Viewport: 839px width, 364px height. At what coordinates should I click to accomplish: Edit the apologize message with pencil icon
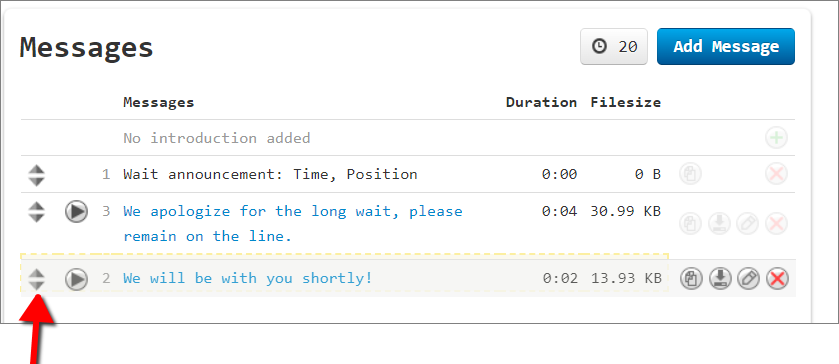(748, 223)
